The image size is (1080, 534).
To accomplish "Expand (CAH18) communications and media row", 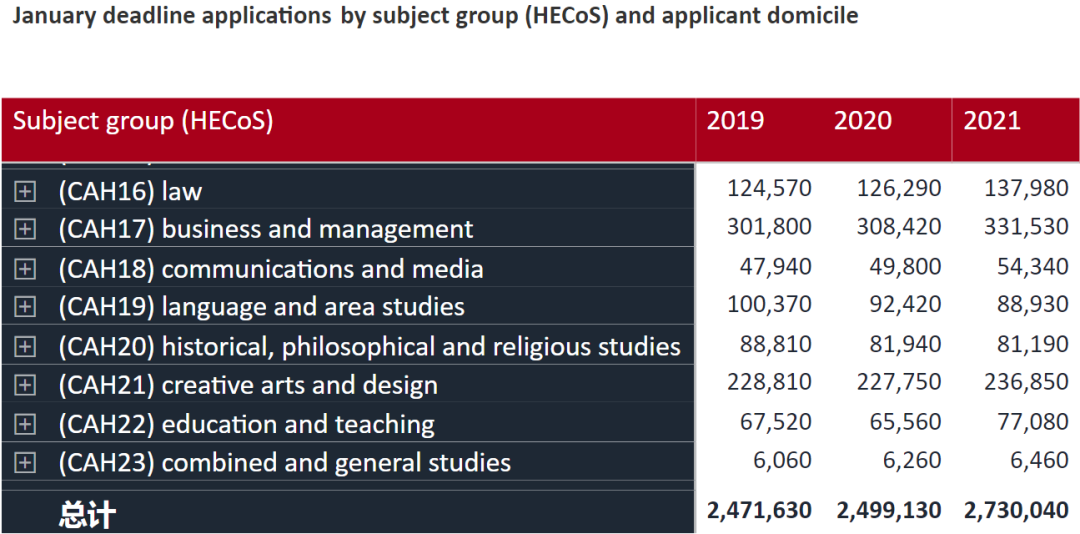I will coord(25,269).
